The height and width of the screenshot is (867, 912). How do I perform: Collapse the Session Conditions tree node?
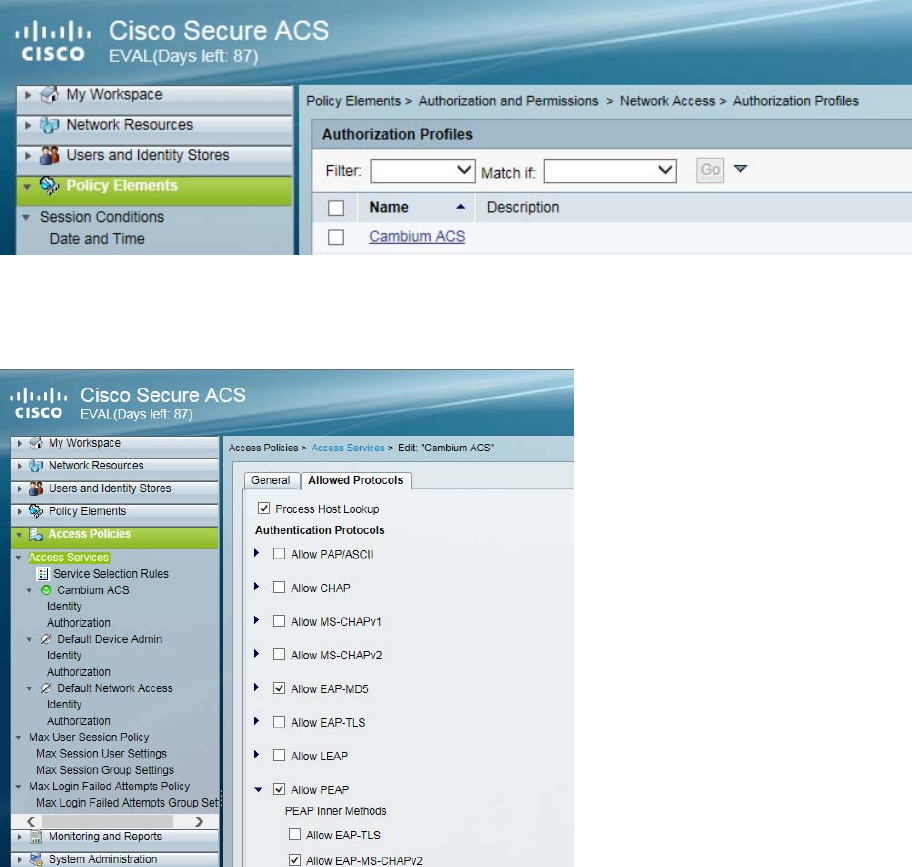[26, 218]
